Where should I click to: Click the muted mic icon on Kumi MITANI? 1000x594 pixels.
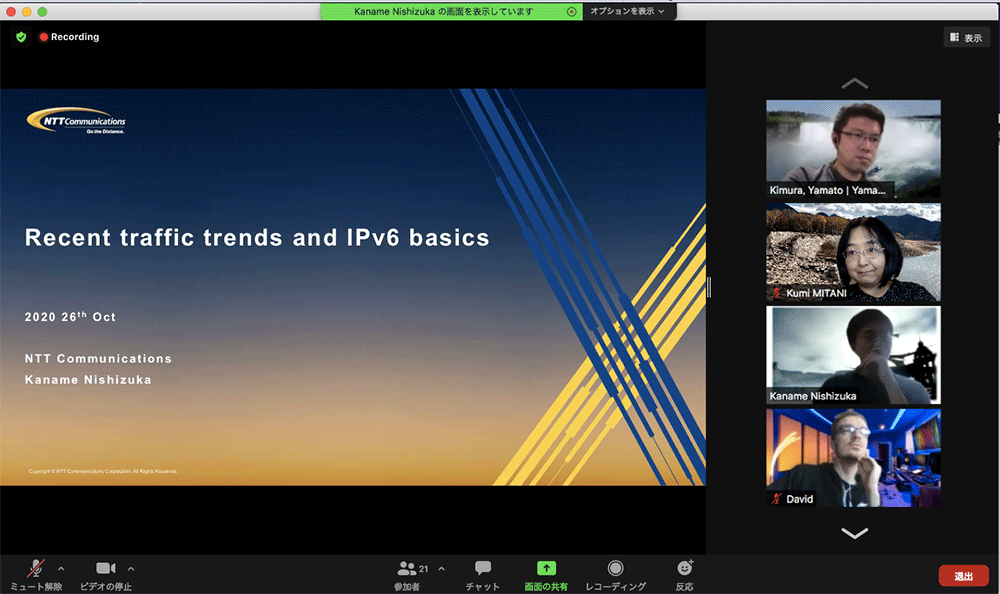pos(776,293)
